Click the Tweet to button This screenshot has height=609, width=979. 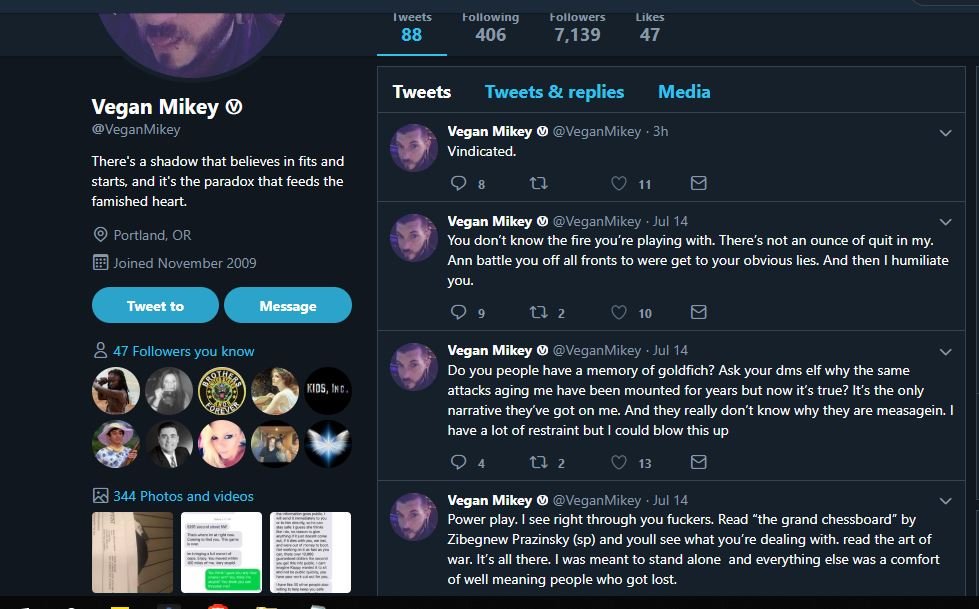point(155,306)
